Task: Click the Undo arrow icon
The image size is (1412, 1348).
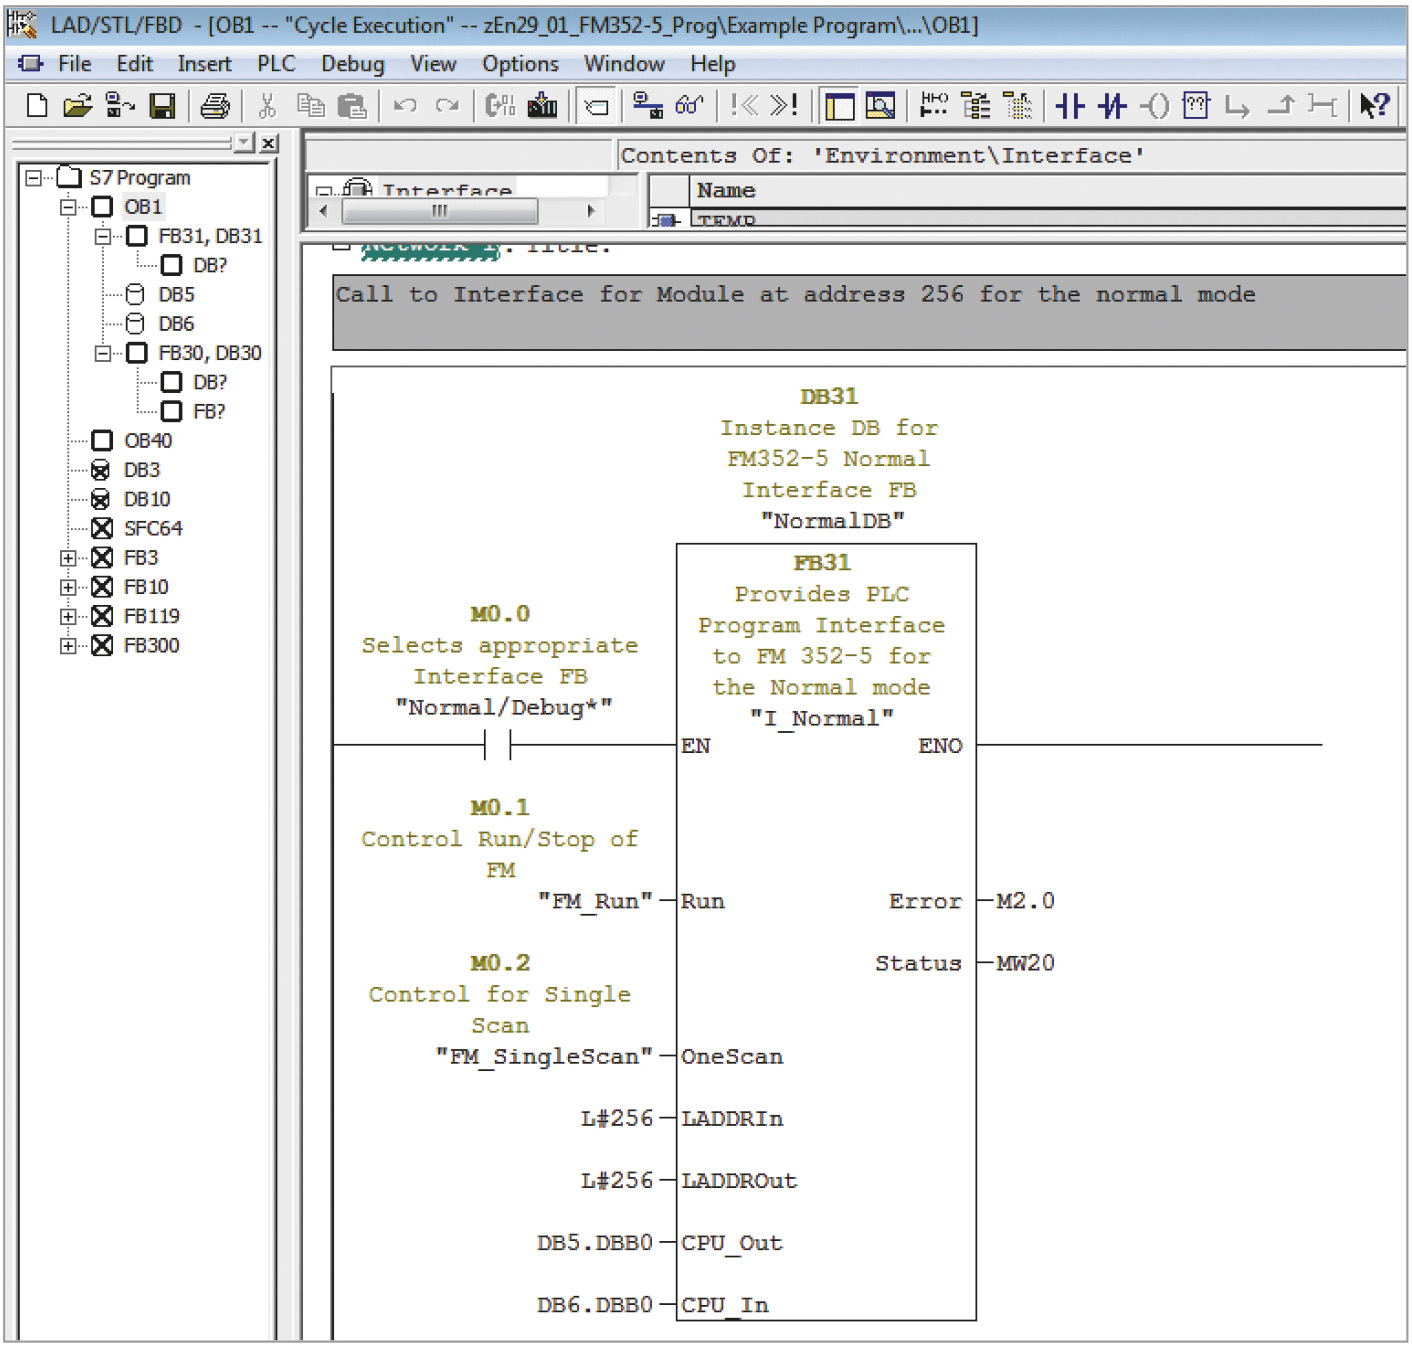Action: coord(404,105)
